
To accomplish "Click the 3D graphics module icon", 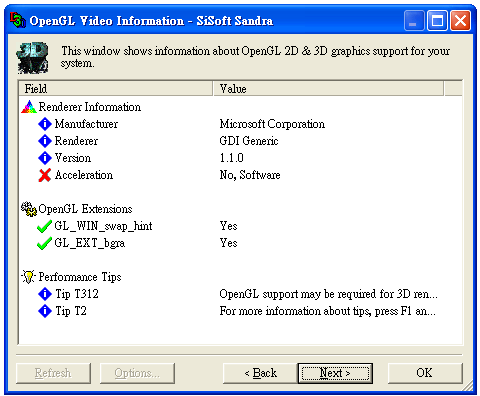I will click(33, 58).
